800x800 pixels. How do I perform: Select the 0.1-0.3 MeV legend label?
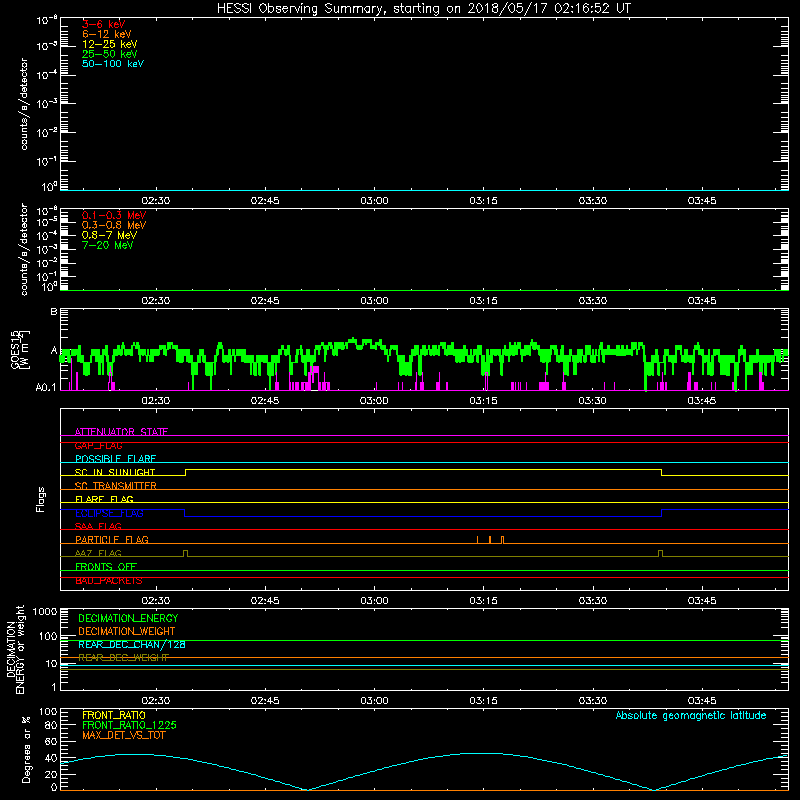(x=114, y=215)
